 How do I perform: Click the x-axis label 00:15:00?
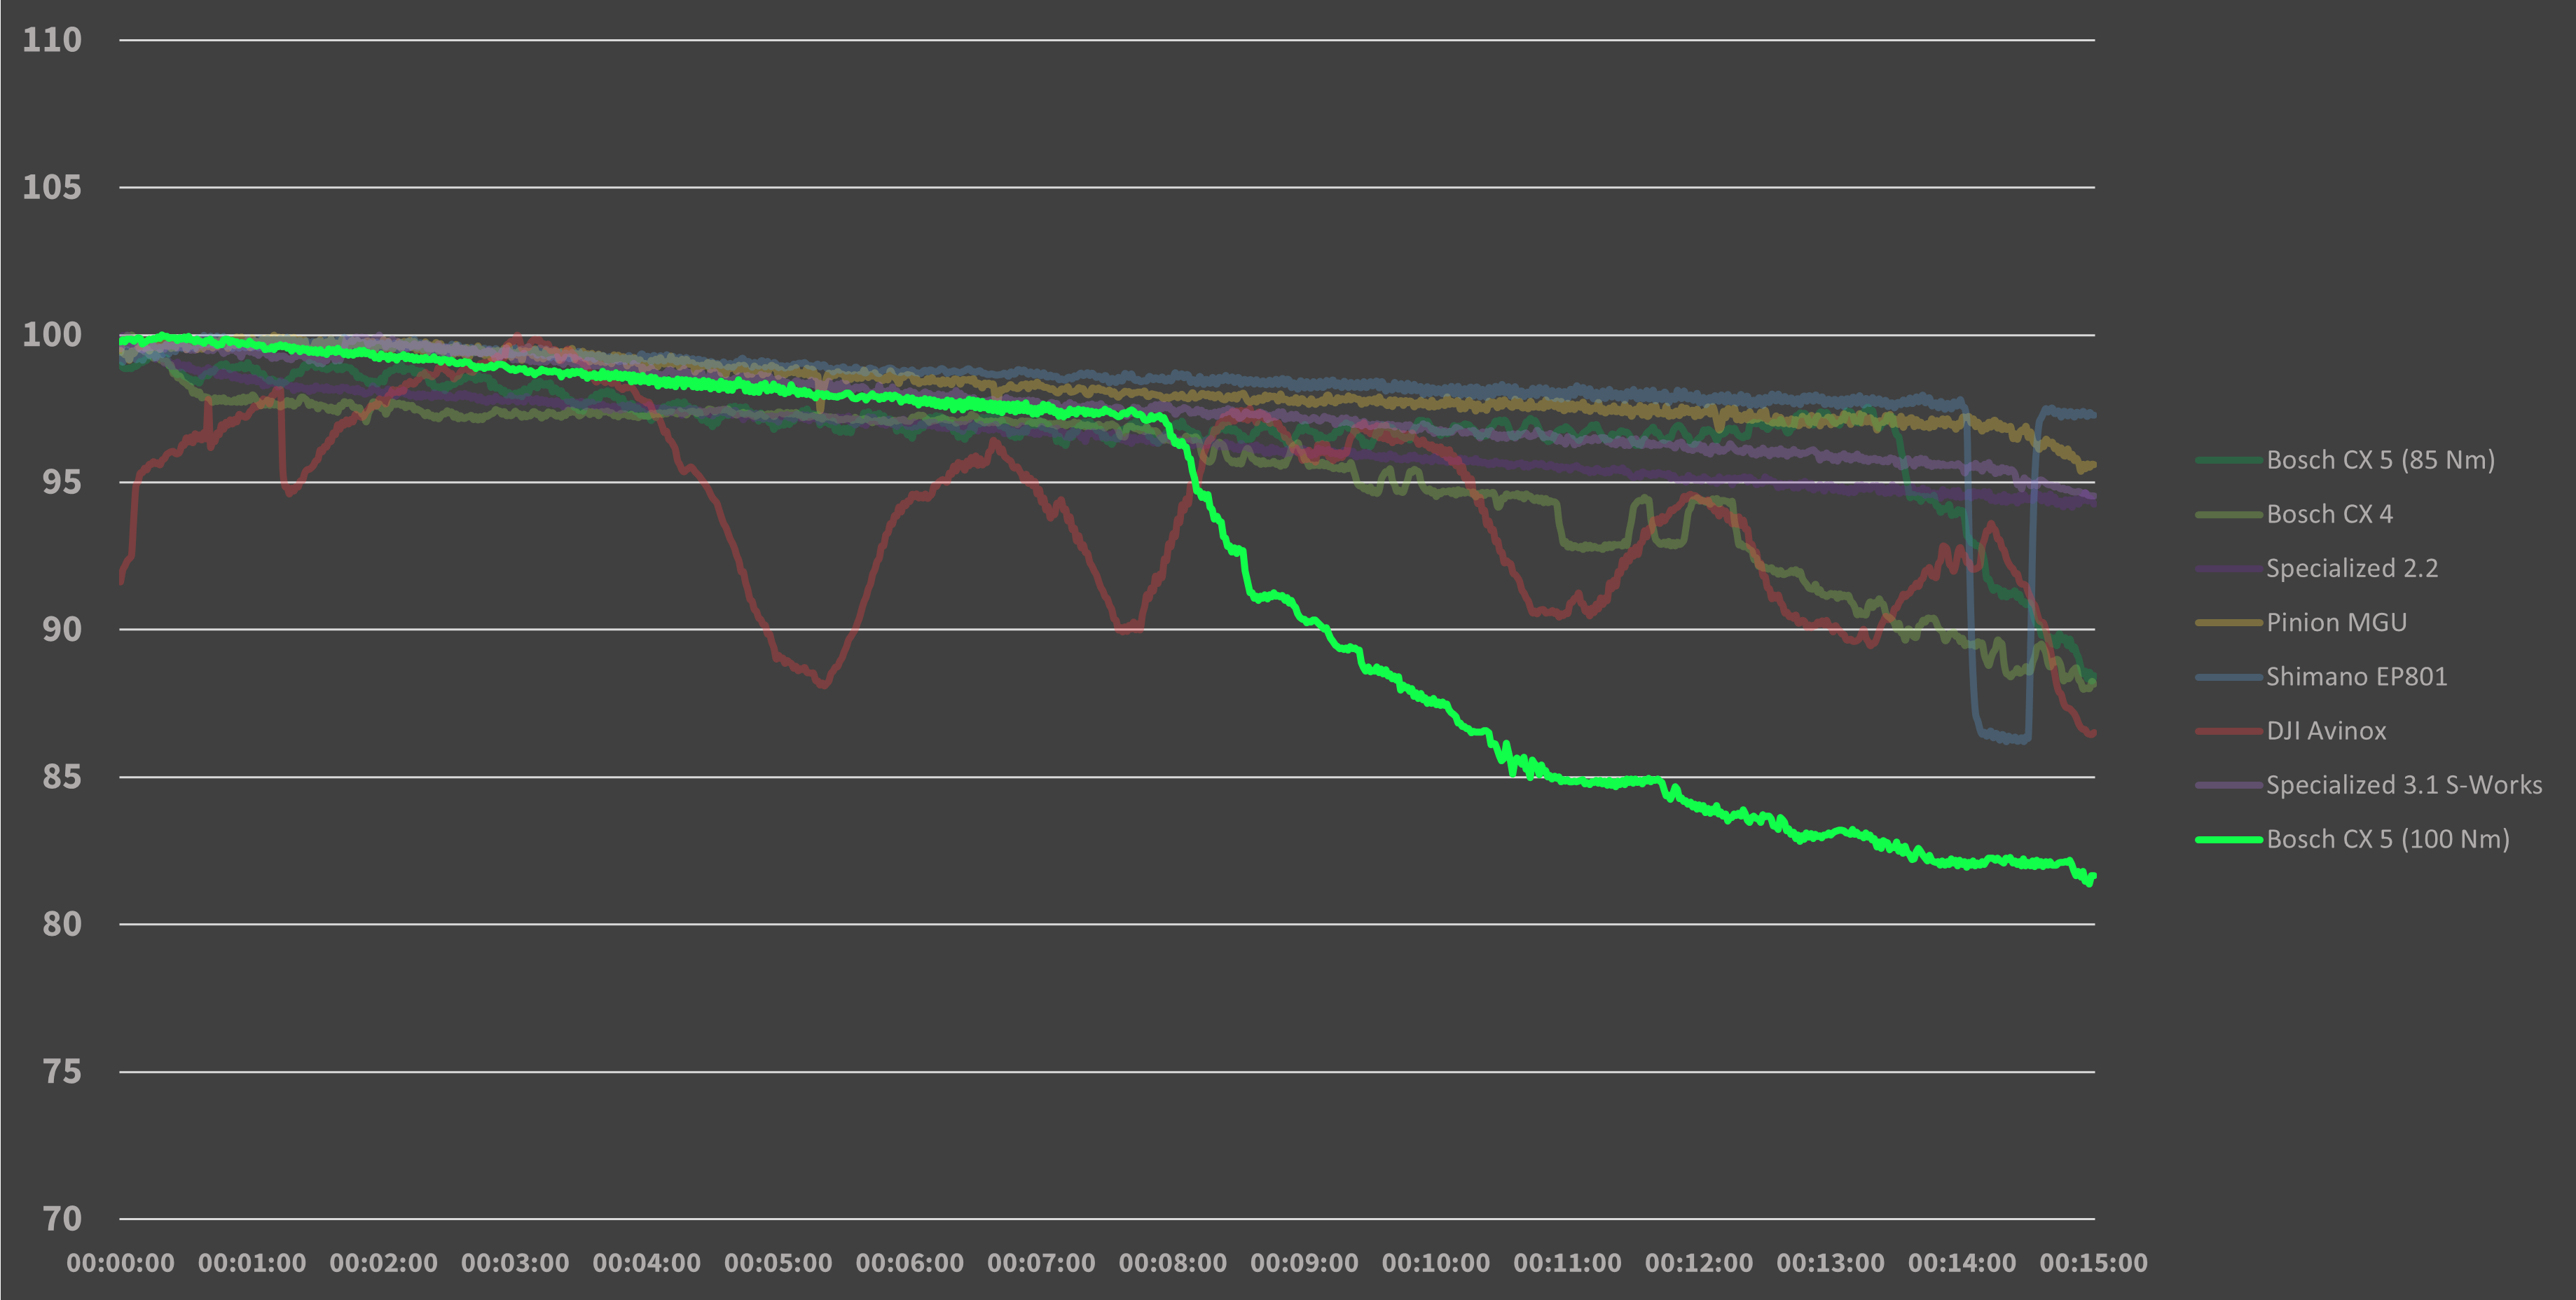(x=2094, y=1263)
